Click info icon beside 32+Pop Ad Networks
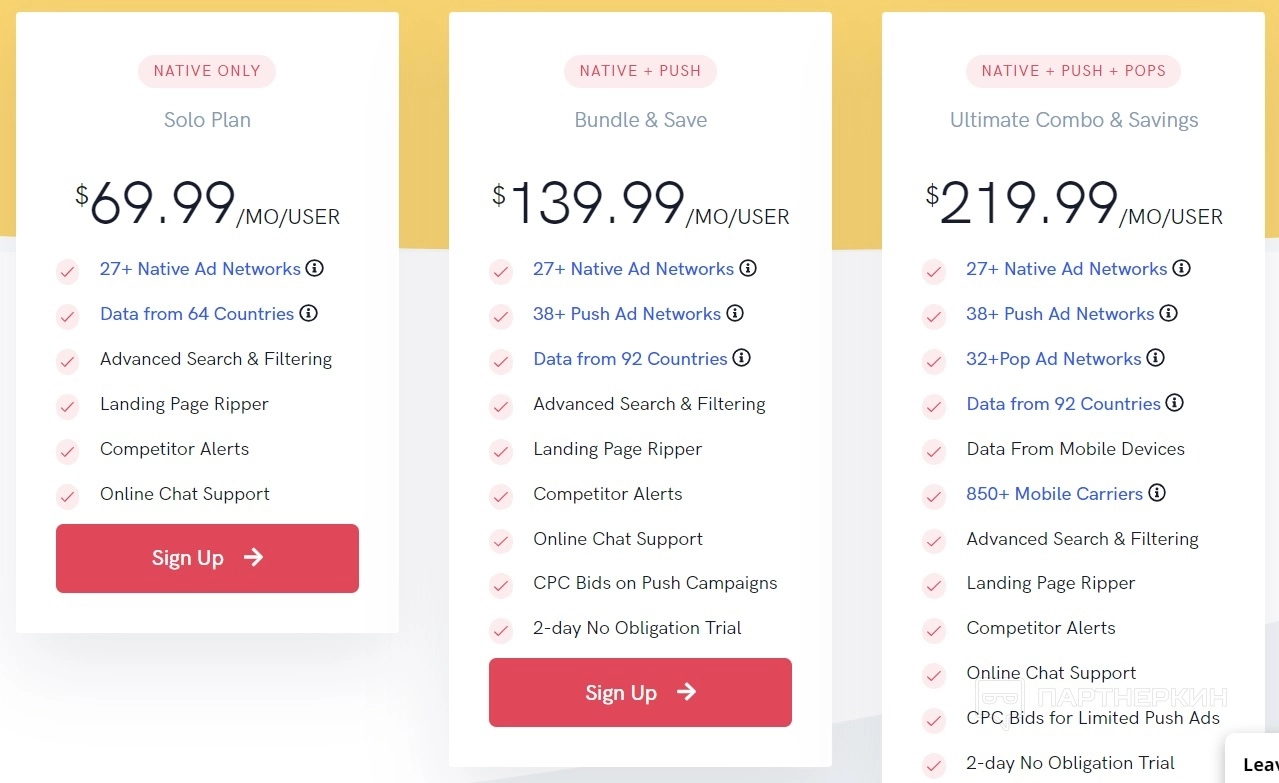 pos(1155,358)
